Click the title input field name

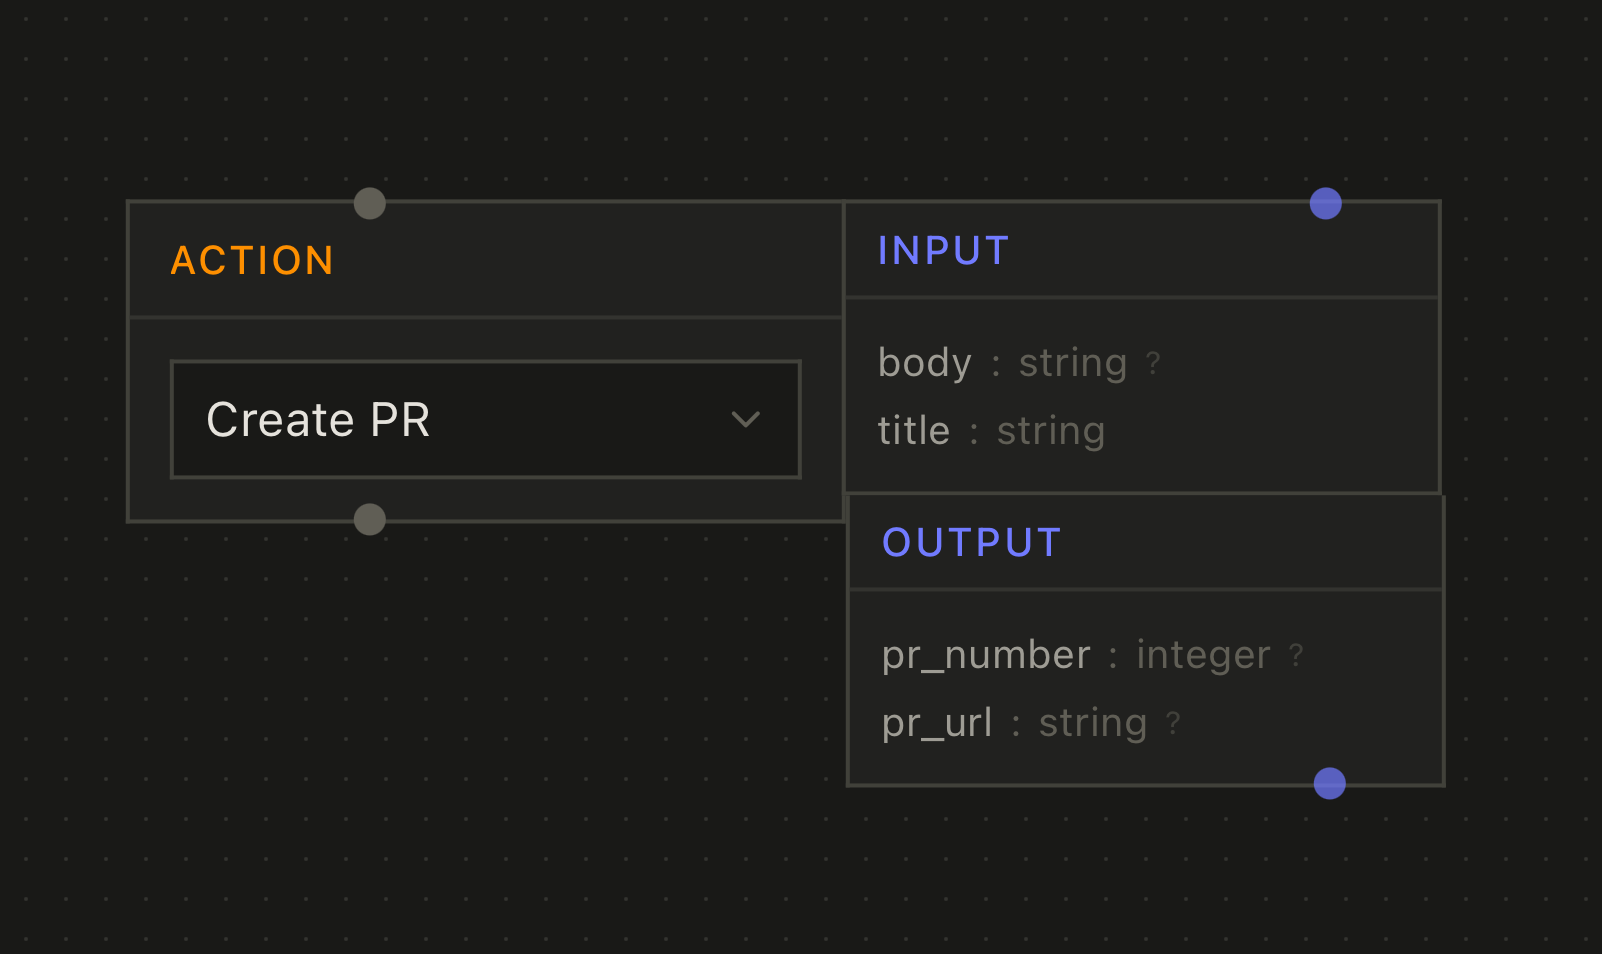click(x=913, y=431)
